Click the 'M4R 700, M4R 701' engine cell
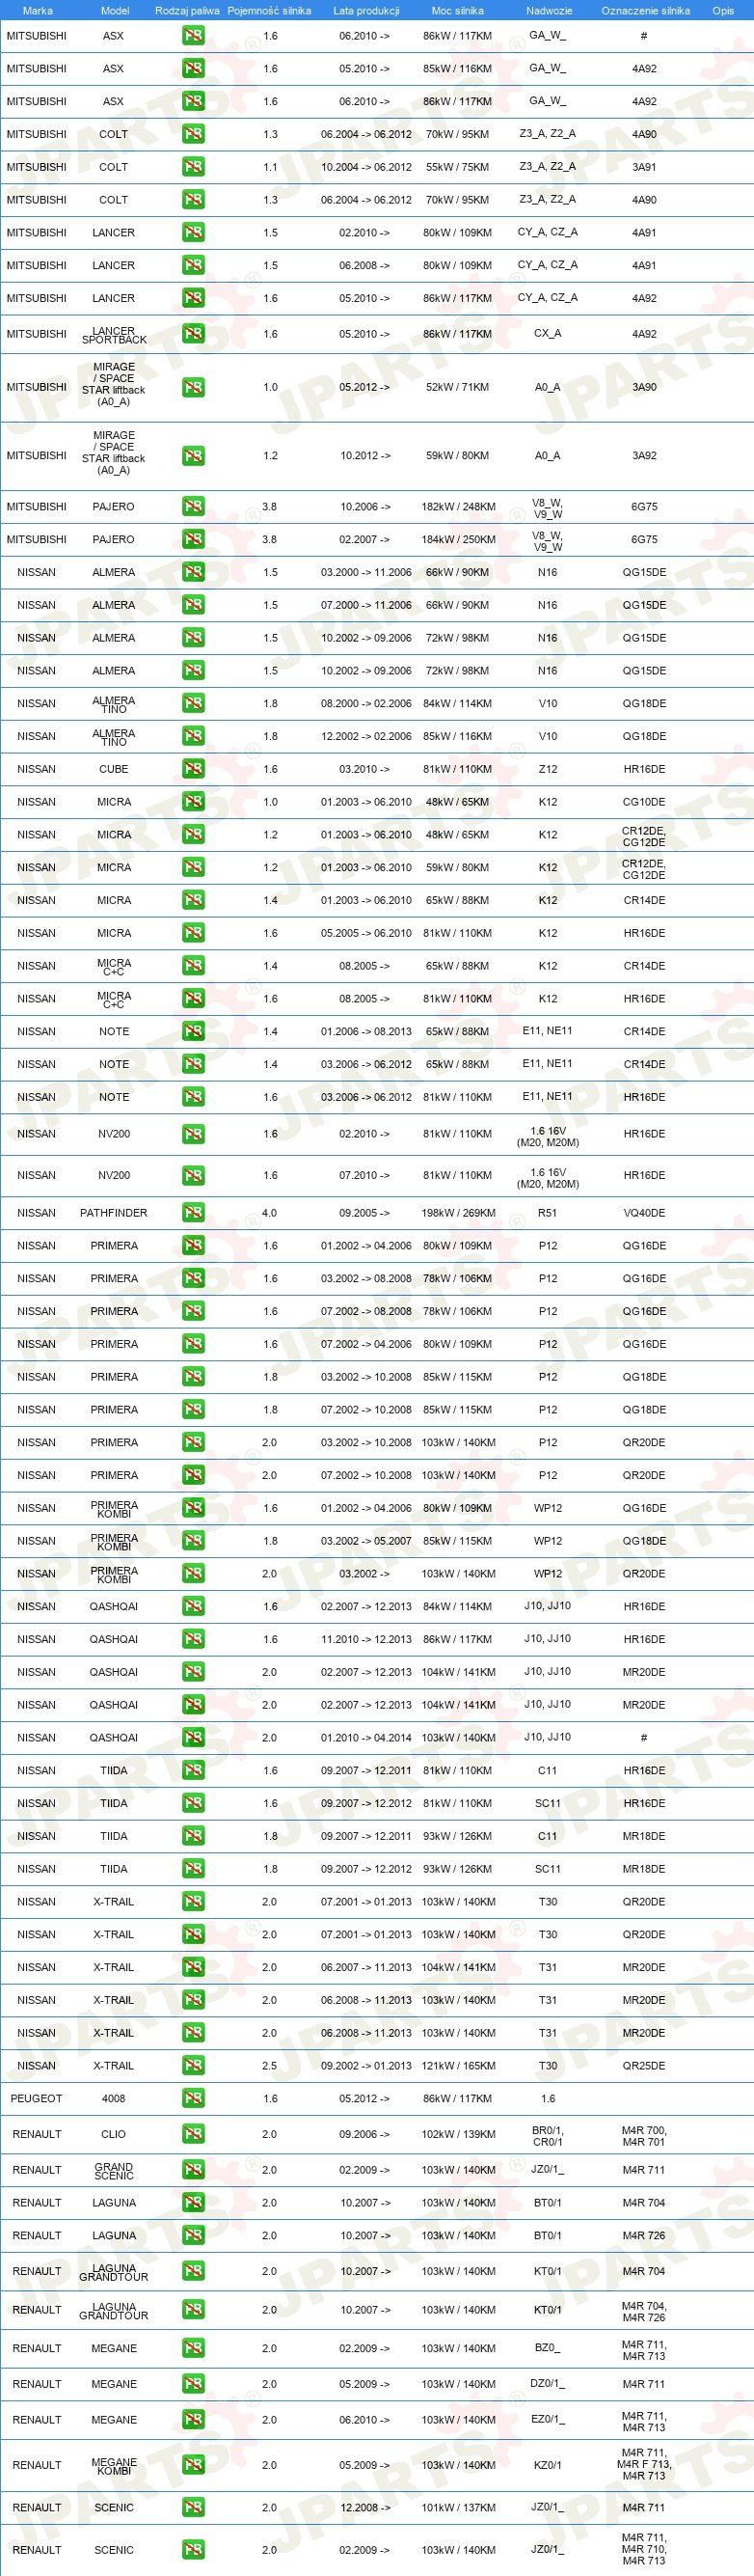 [644, 2137]
